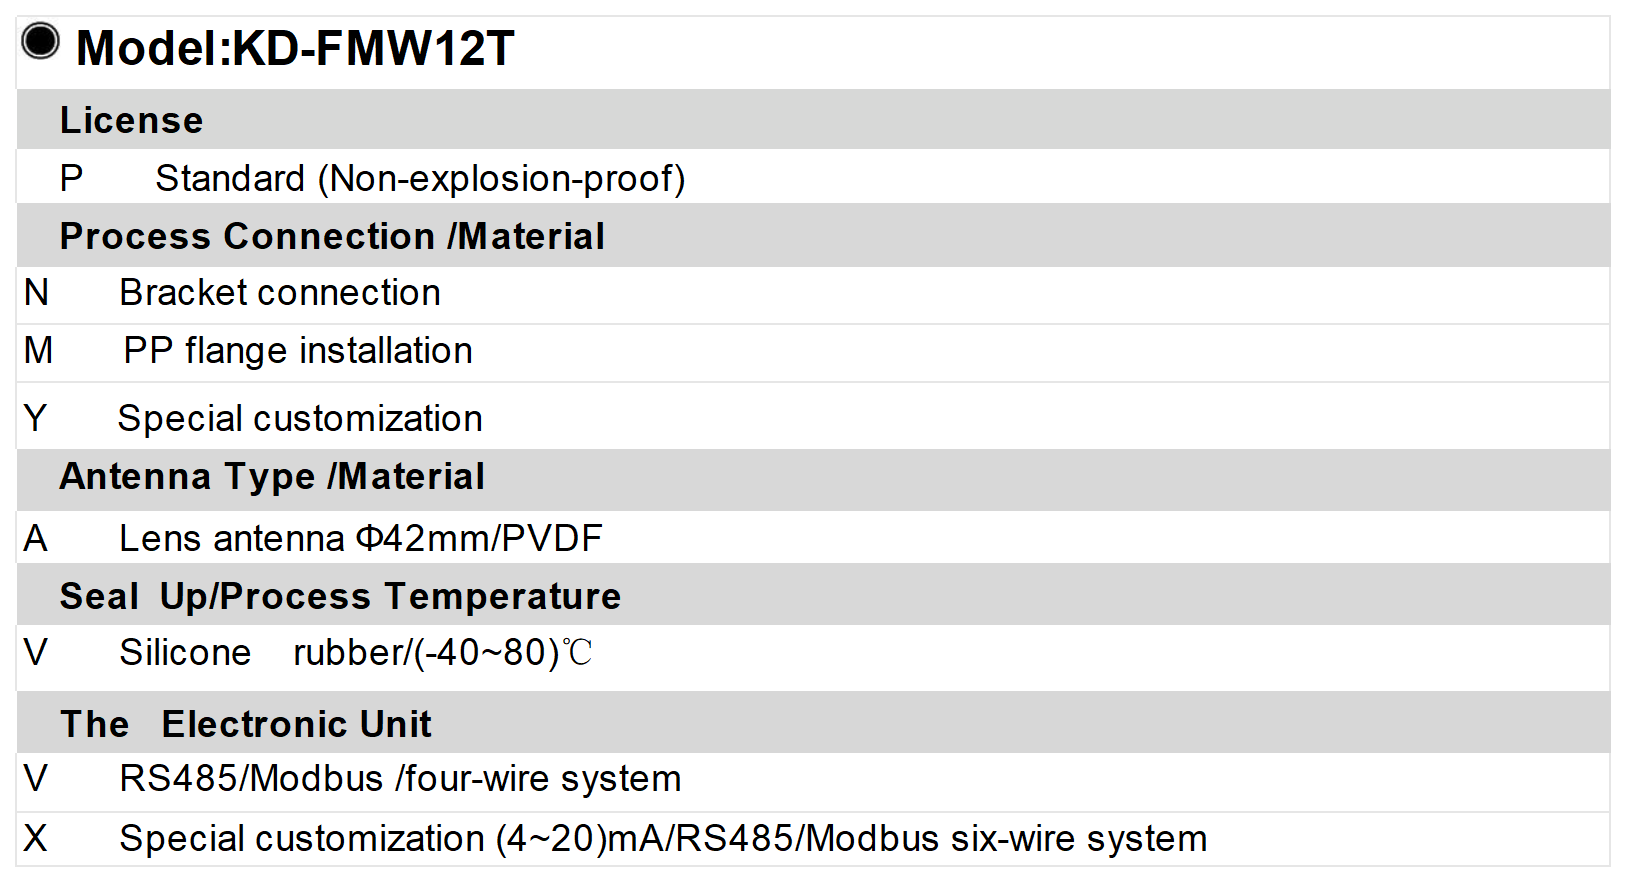
Task: Click code Y for Special customization
Action: click(36, 418)
